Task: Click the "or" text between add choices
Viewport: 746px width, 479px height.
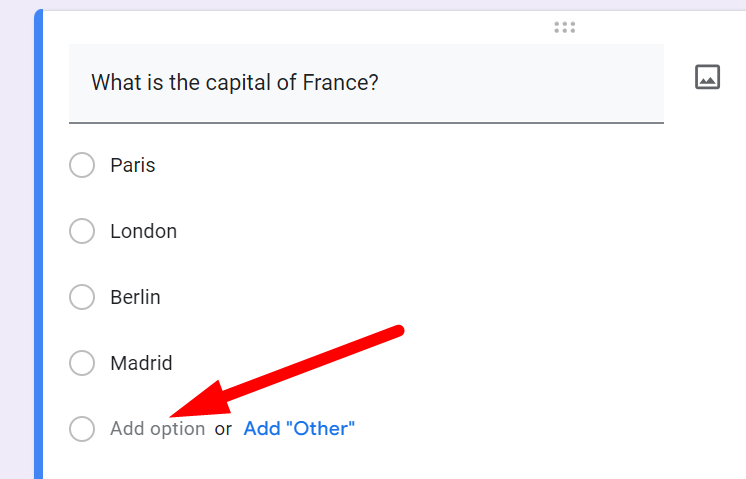Action: pyautogui.click(x=223, y=429)
